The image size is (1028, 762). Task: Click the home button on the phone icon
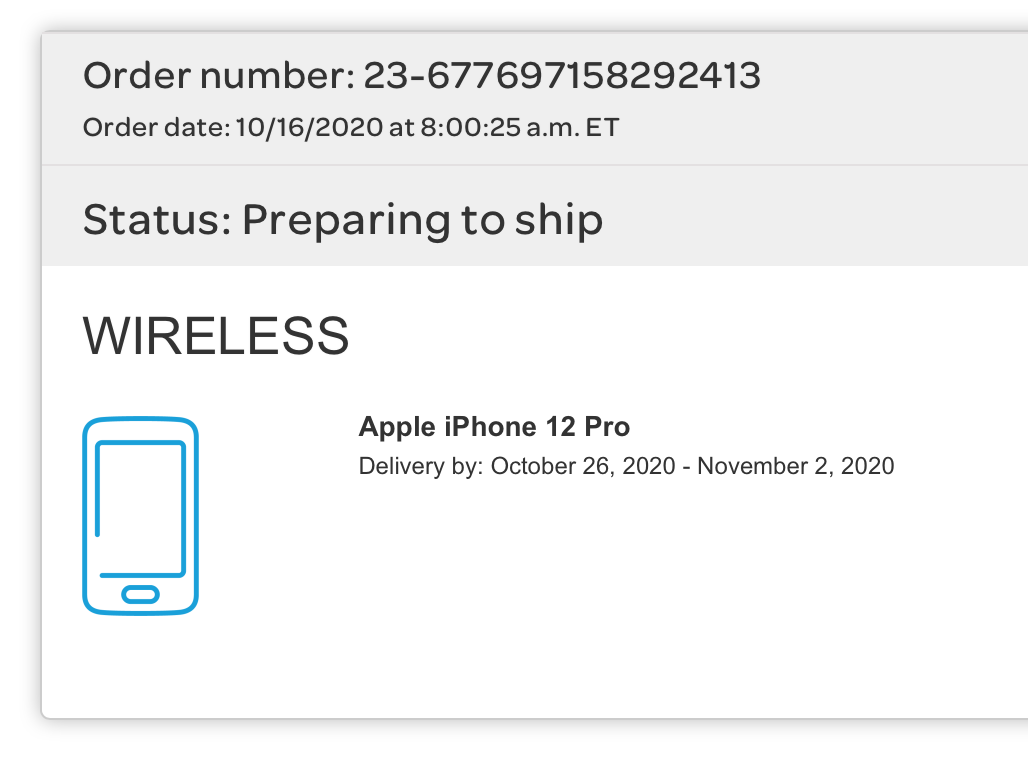pos(140,594)
